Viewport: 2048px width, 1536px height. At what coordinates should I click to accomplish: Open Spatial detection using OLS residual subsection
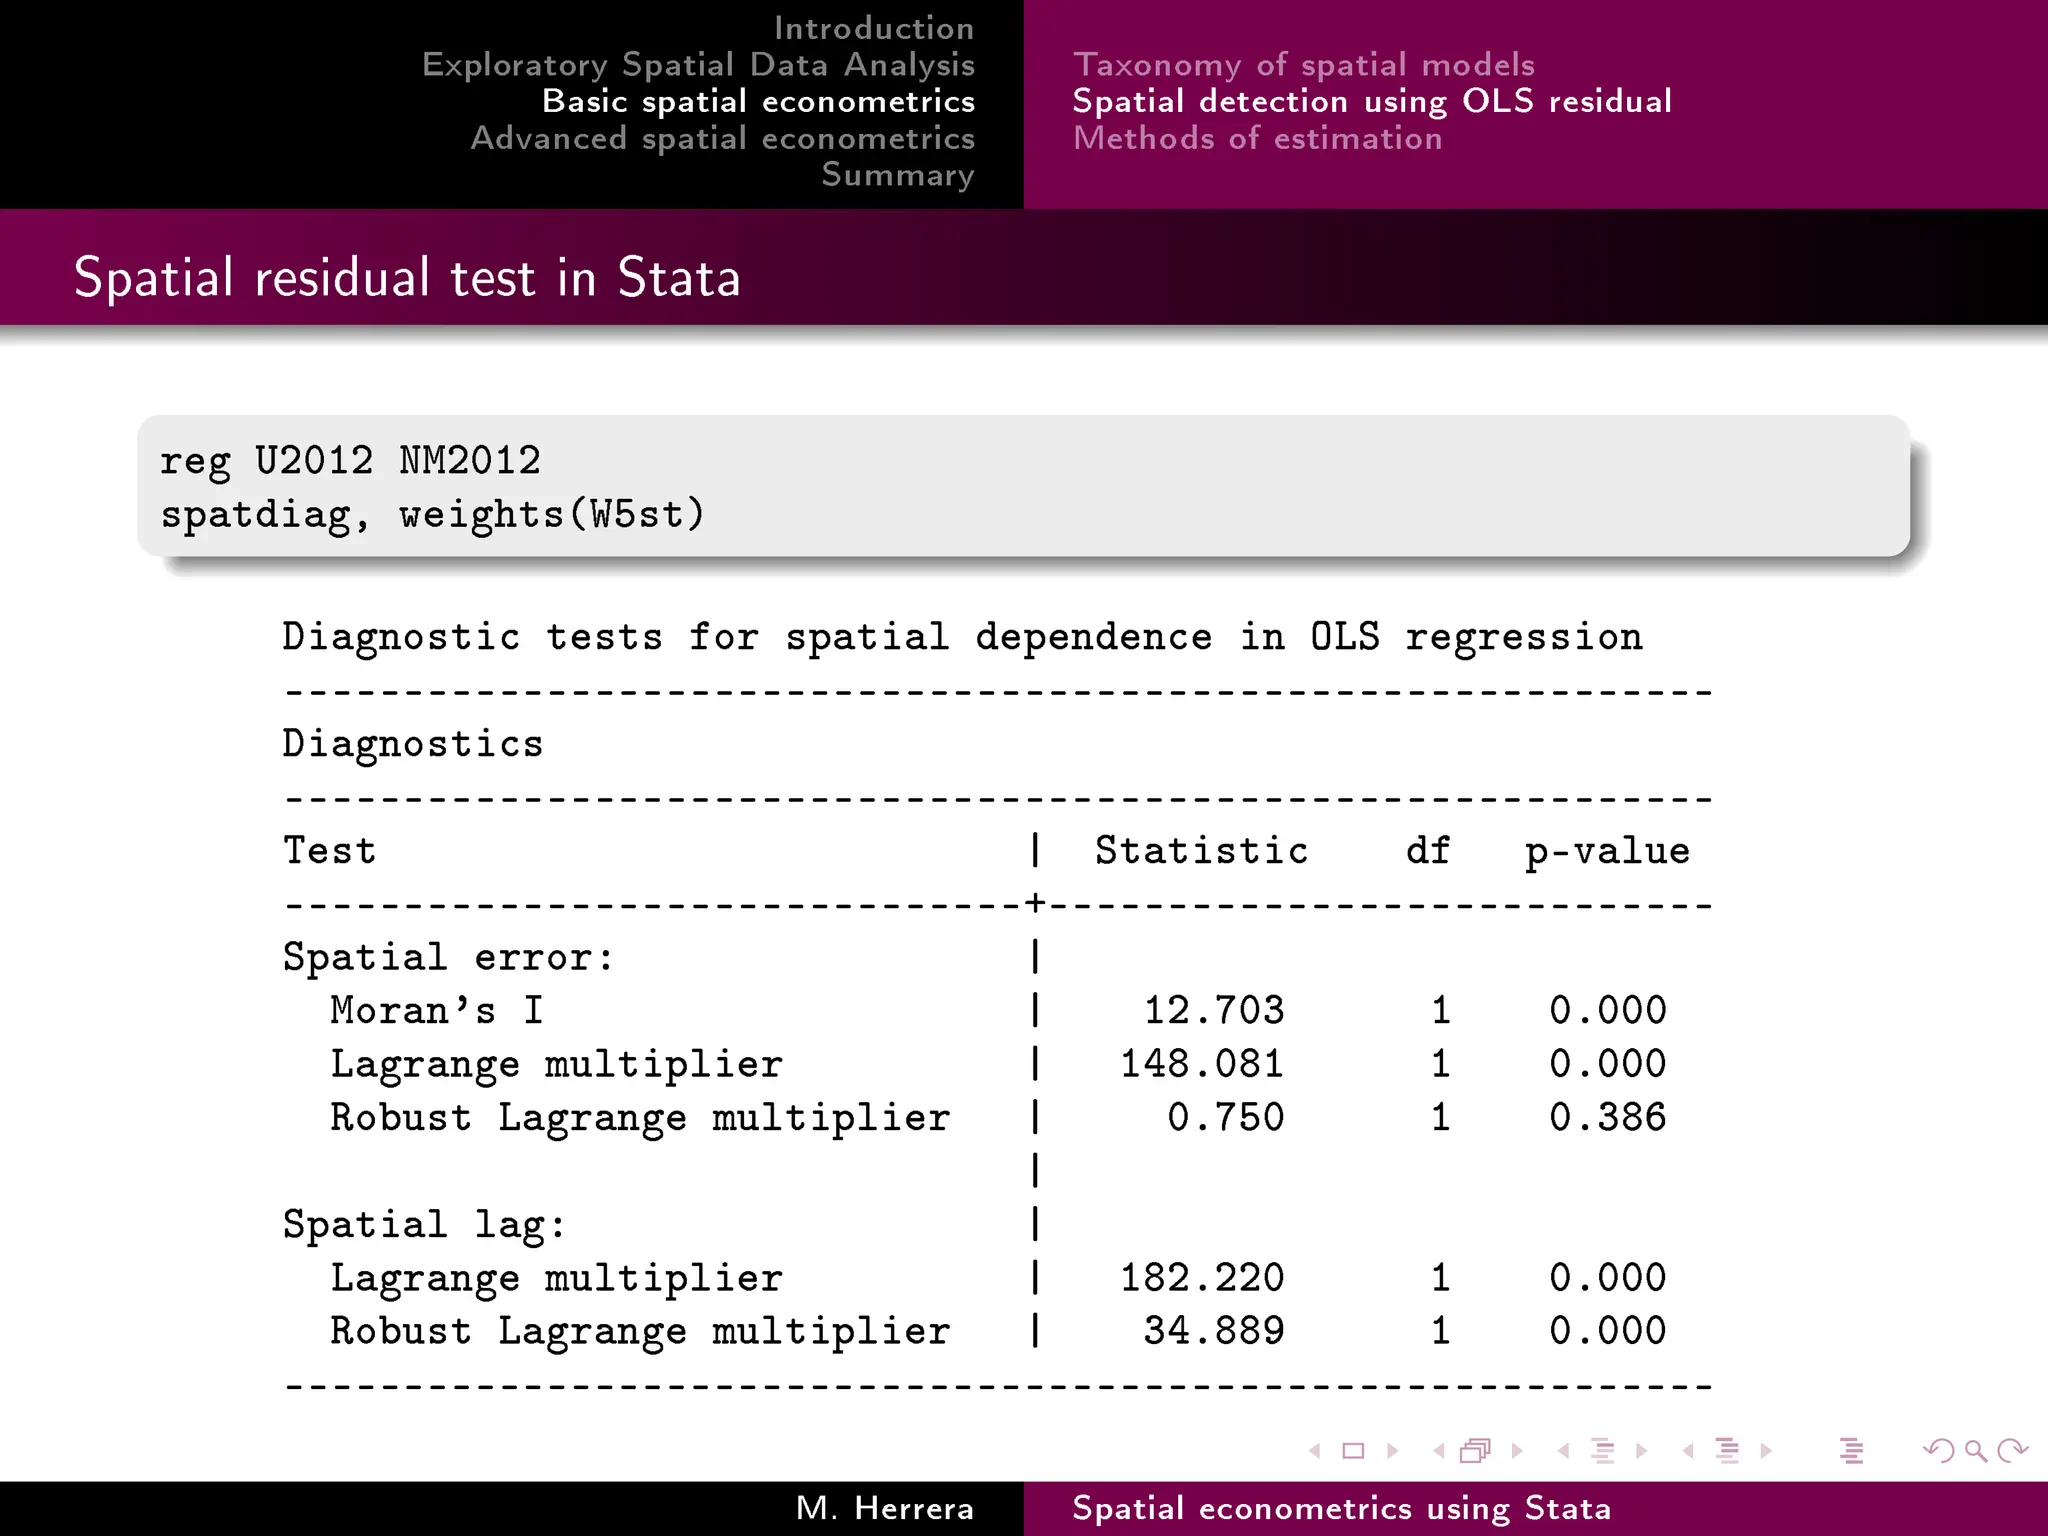[x=1372, y=101]
